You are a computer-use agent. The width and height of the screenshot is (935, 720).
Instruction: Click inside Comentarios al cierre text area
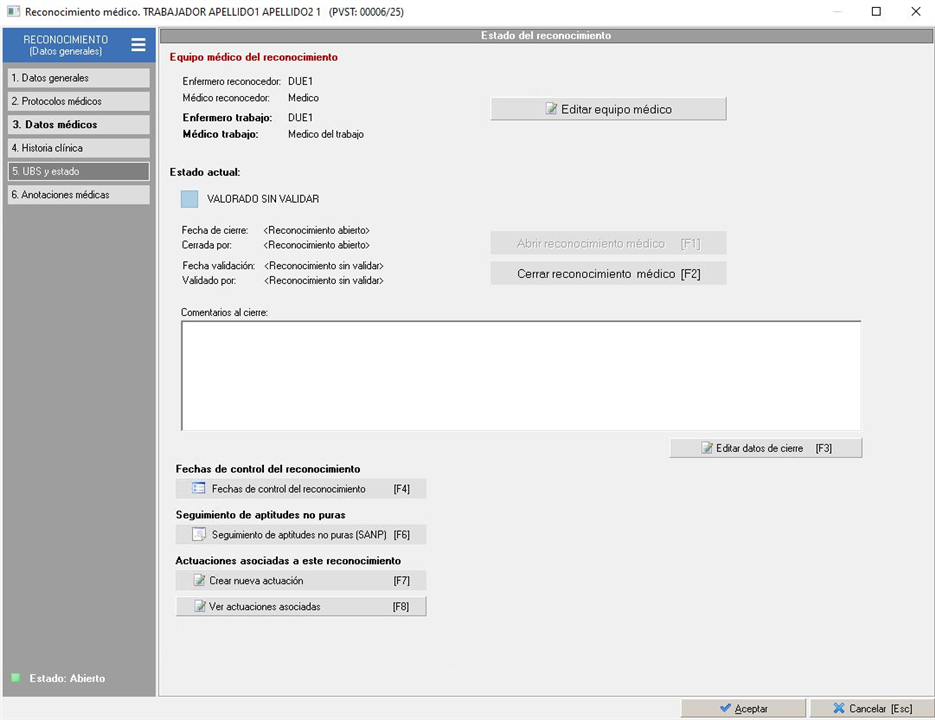(x=520, y=375)
